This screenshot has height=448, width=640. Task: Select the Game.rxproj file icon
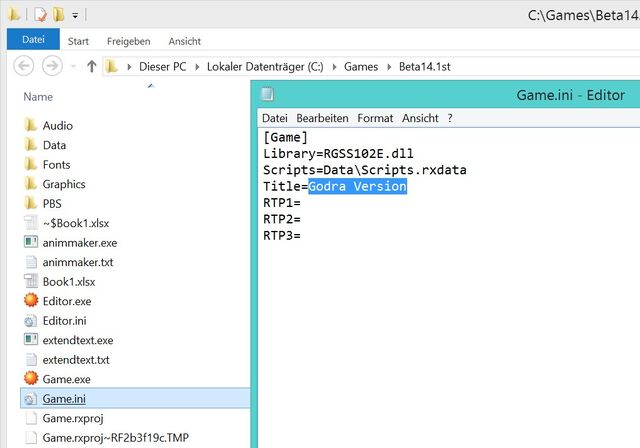tap(31, 418)
